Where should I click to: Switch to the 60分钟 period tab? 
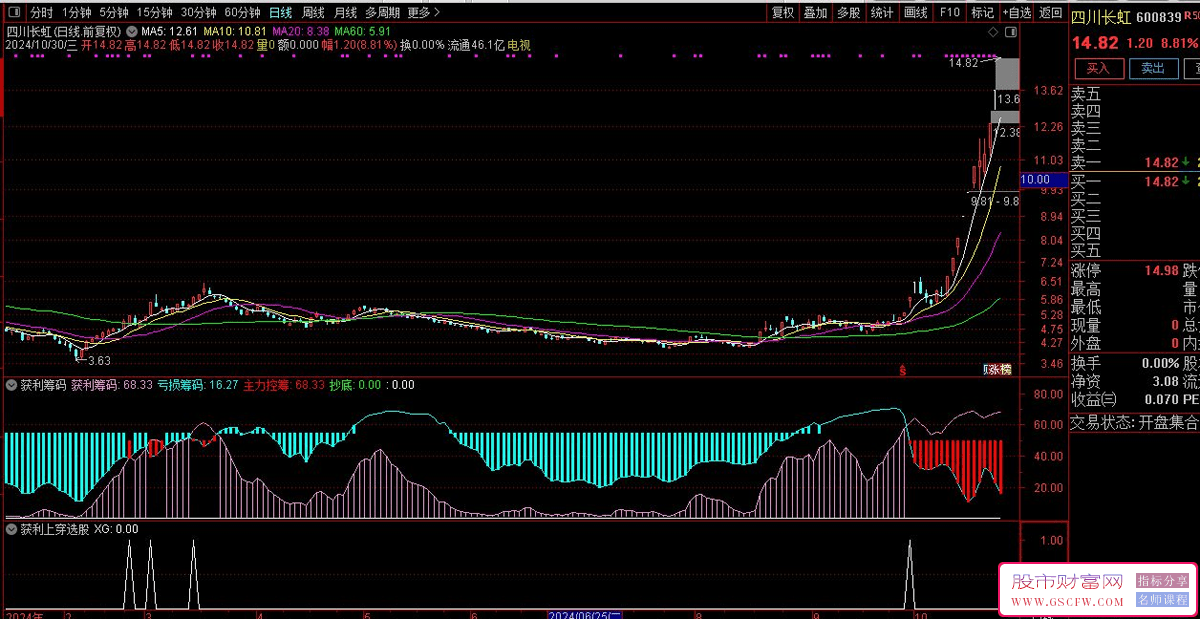[242, 13]
